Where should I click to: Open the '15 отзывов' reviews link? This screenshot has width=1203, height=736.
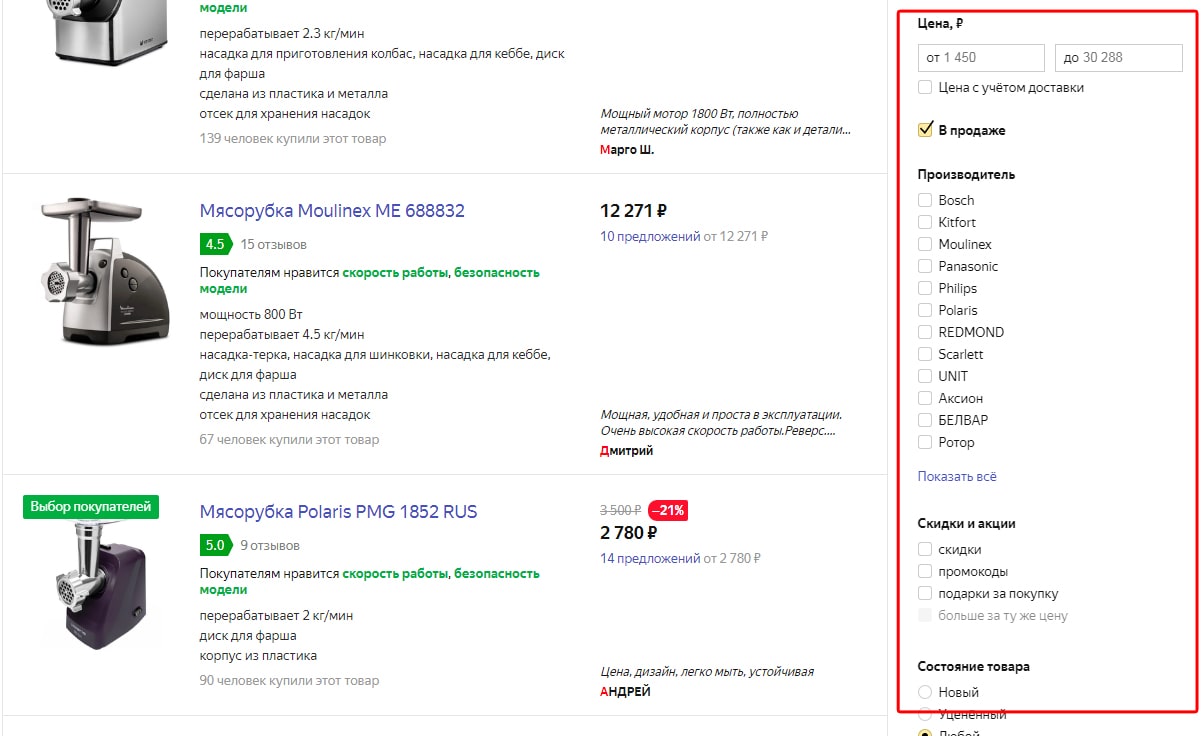274,244
